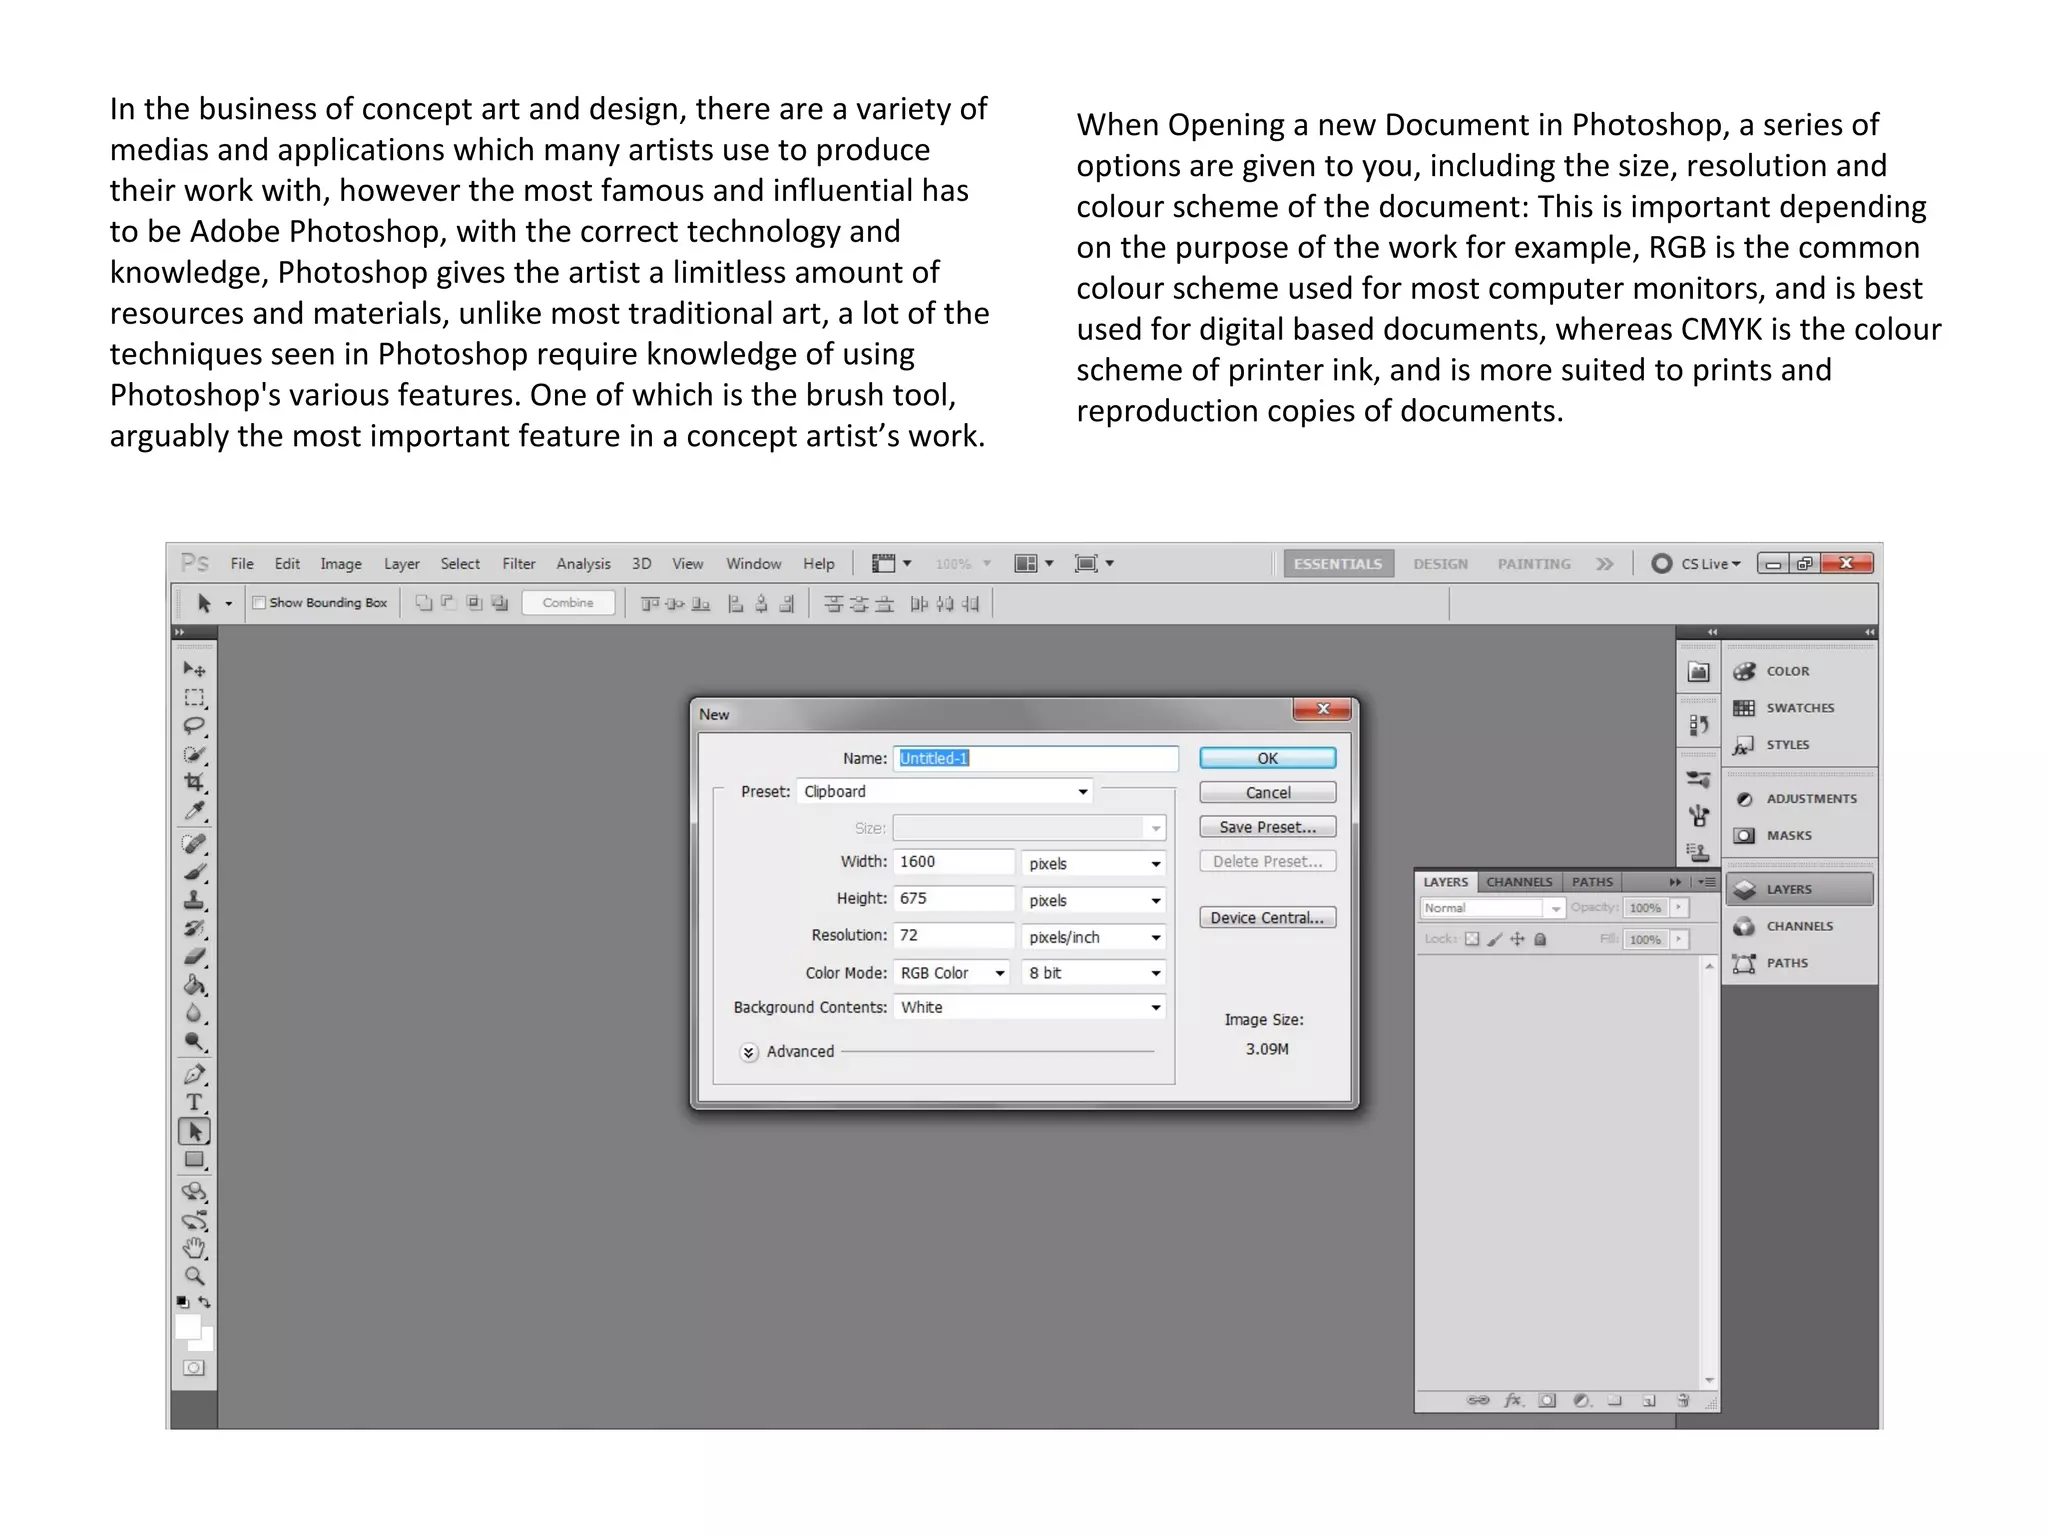The width and height of the screenshot is (2048, 1536).
Task: Select the Horizontal Type tool
Action: [194, 1103]
